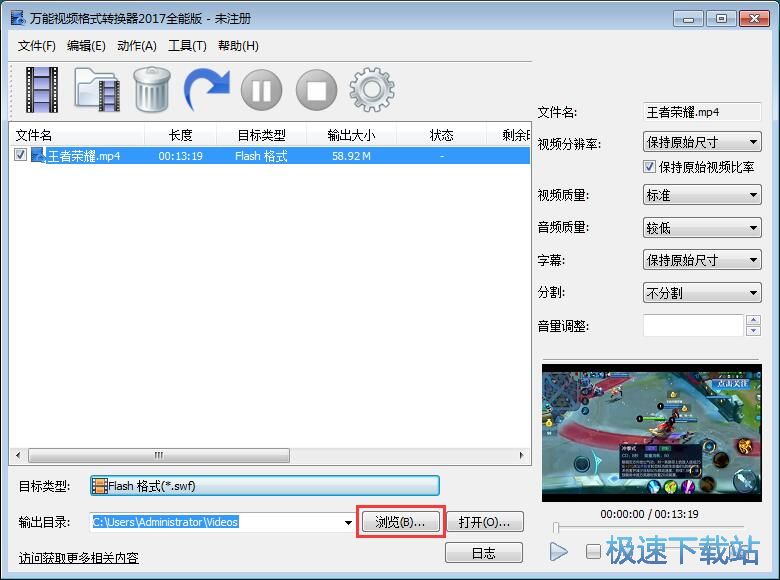
Task: Open the 字幕 dropdown
Action: [702, 260]
